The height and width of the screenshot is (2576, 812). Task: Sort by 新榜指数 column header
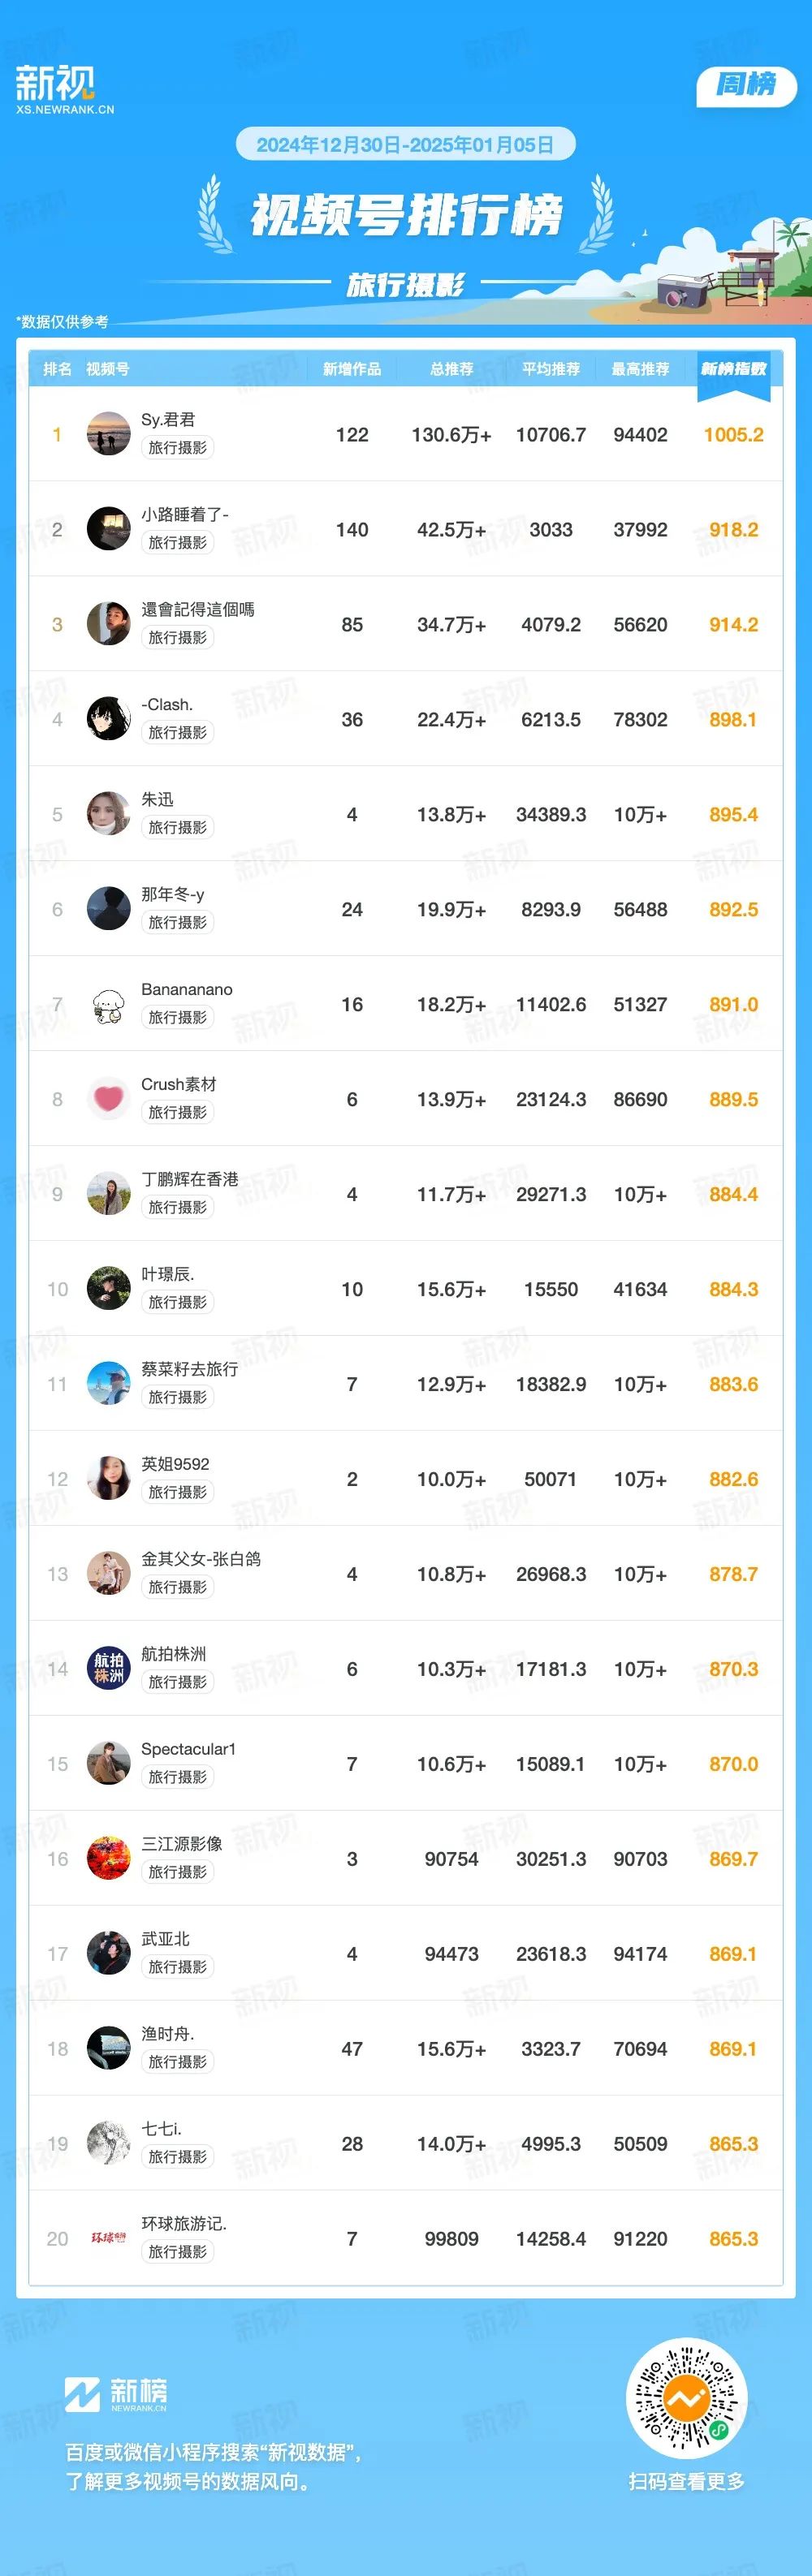pyautogui.click(x=733, y=369)
